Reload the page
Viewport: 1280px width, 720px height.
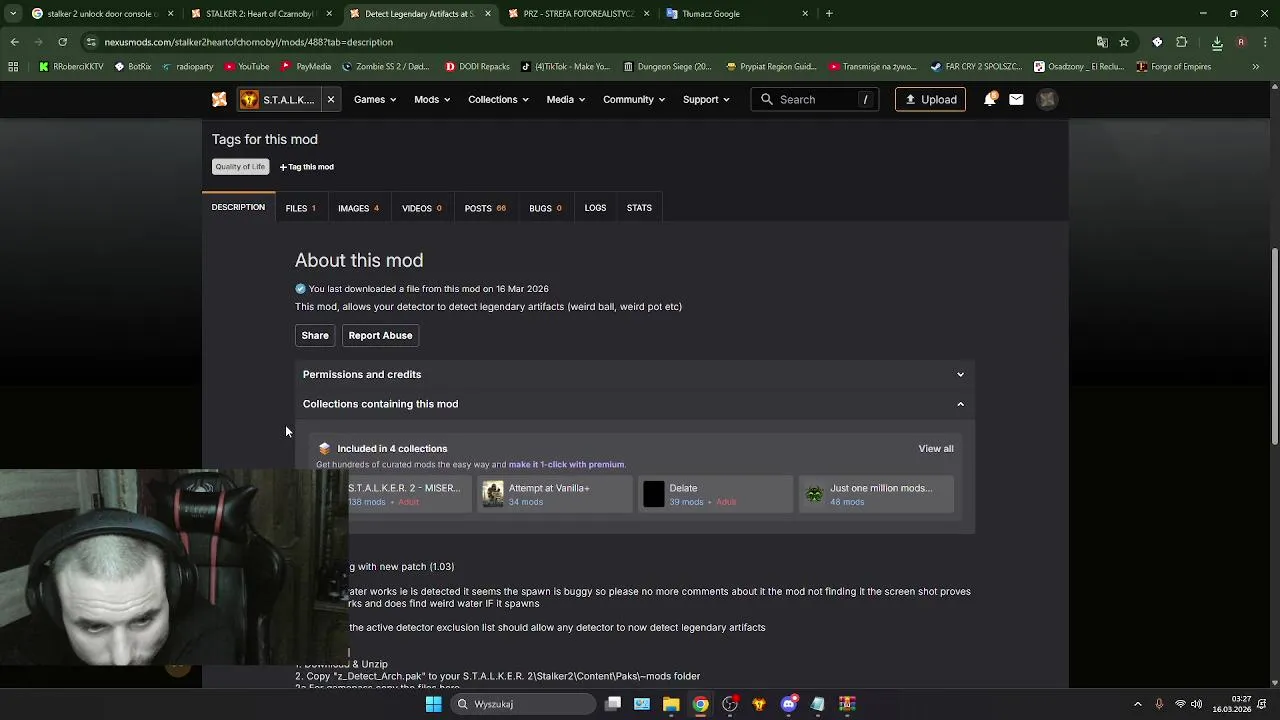click(62, 42)
